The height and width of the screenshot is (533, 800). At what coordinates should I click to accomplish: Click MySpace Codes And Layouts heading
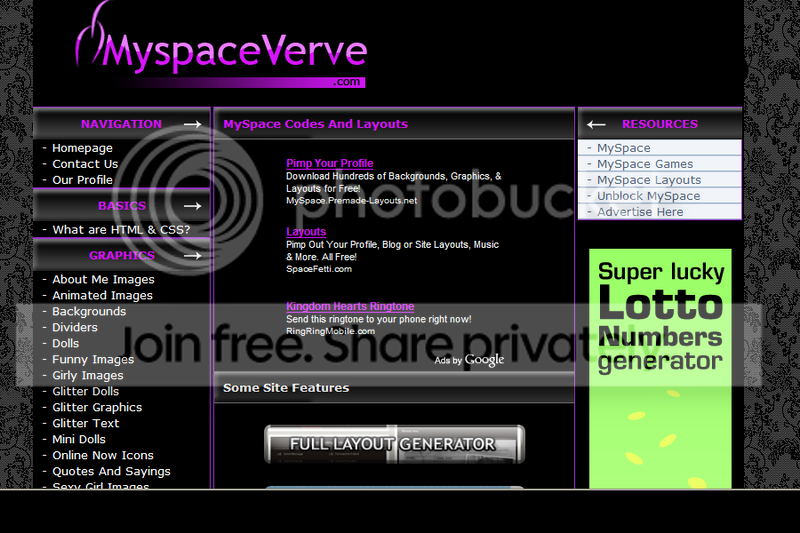click(315, 124)
